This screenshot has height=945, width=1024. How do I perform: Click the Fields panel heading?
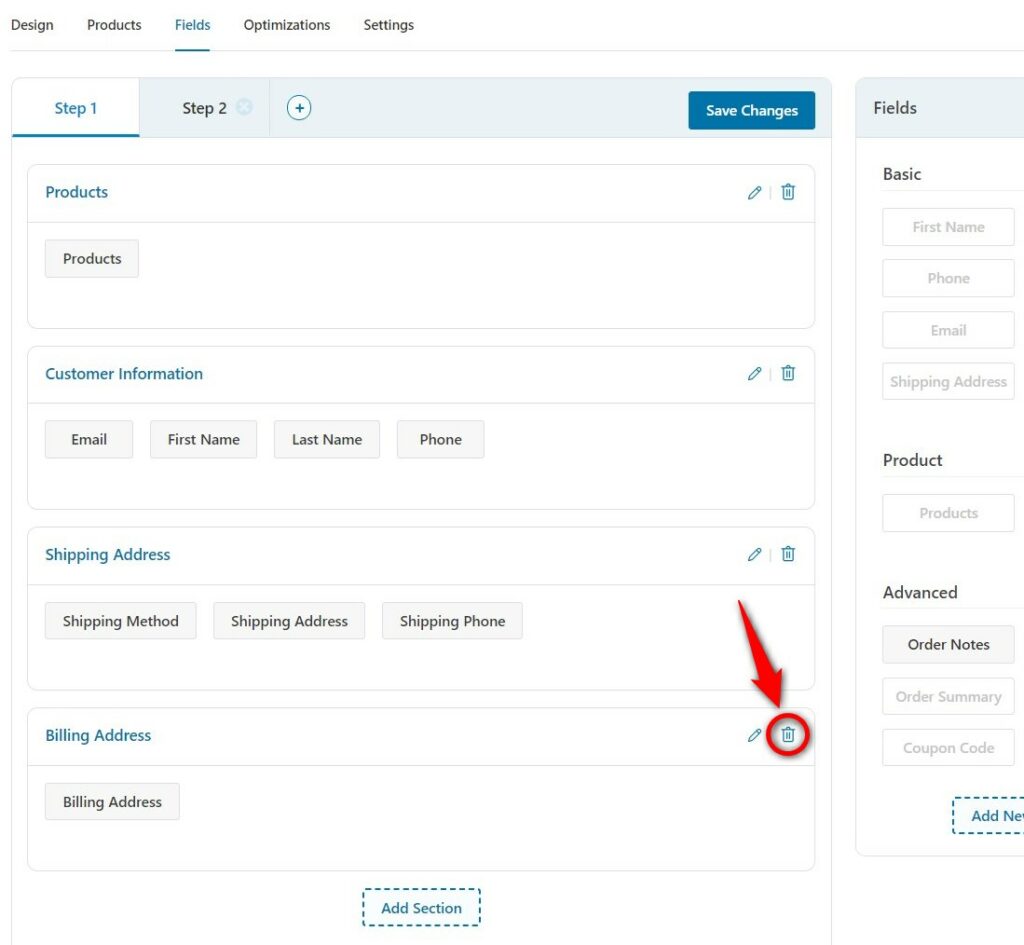[x=895, y=108]
